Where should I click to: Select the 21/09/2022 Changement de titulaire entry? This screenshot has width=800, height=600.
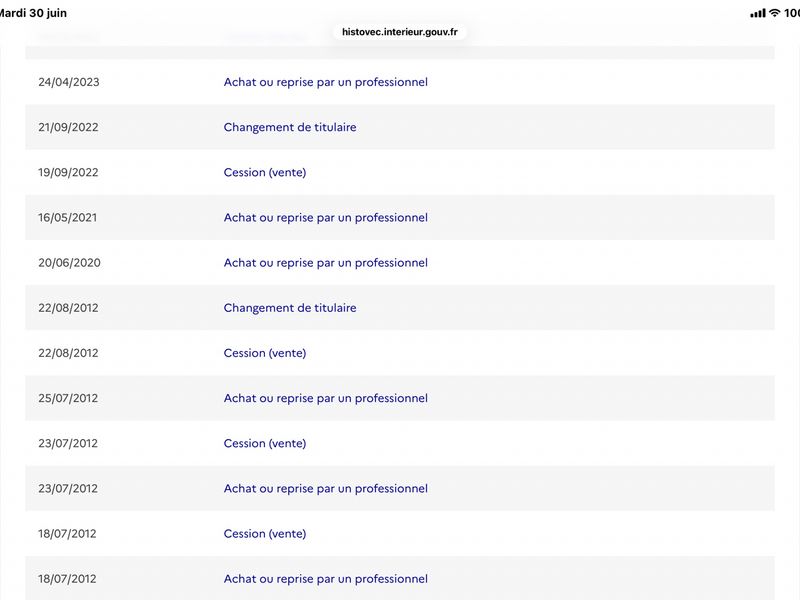[x=400, y=127]
